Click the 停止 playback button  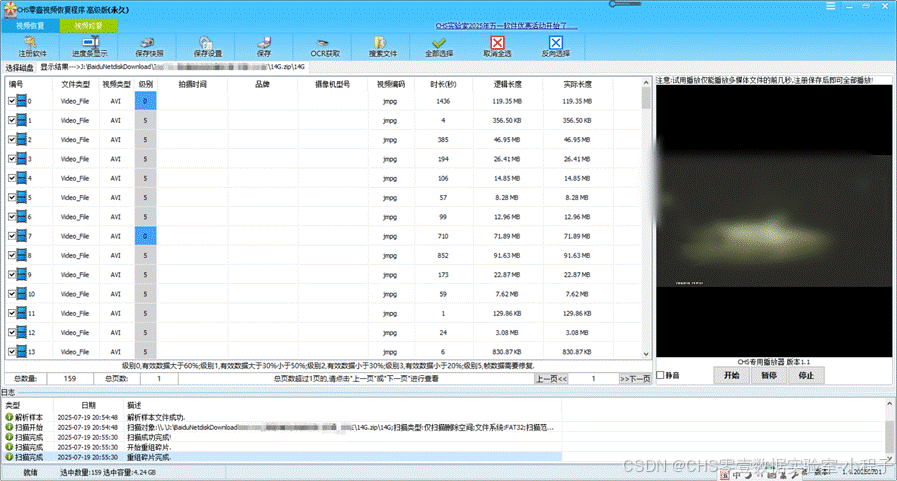pyautogui.click(x=806, y=375)
